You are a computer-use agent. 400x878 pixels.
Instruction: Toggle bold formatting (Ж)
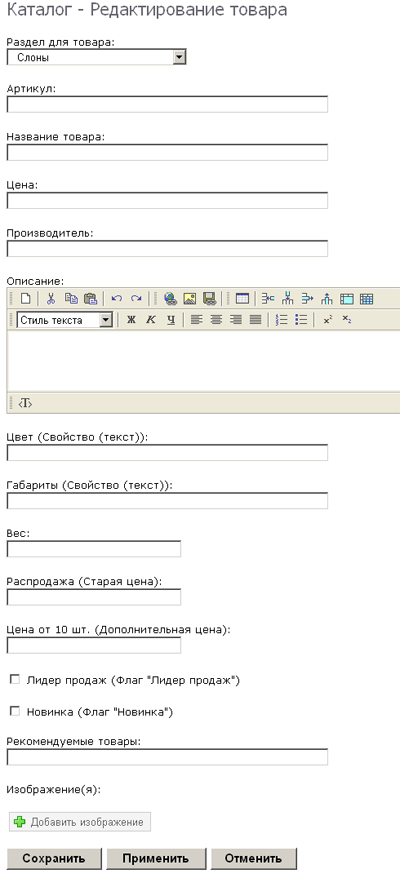[131, 320]
